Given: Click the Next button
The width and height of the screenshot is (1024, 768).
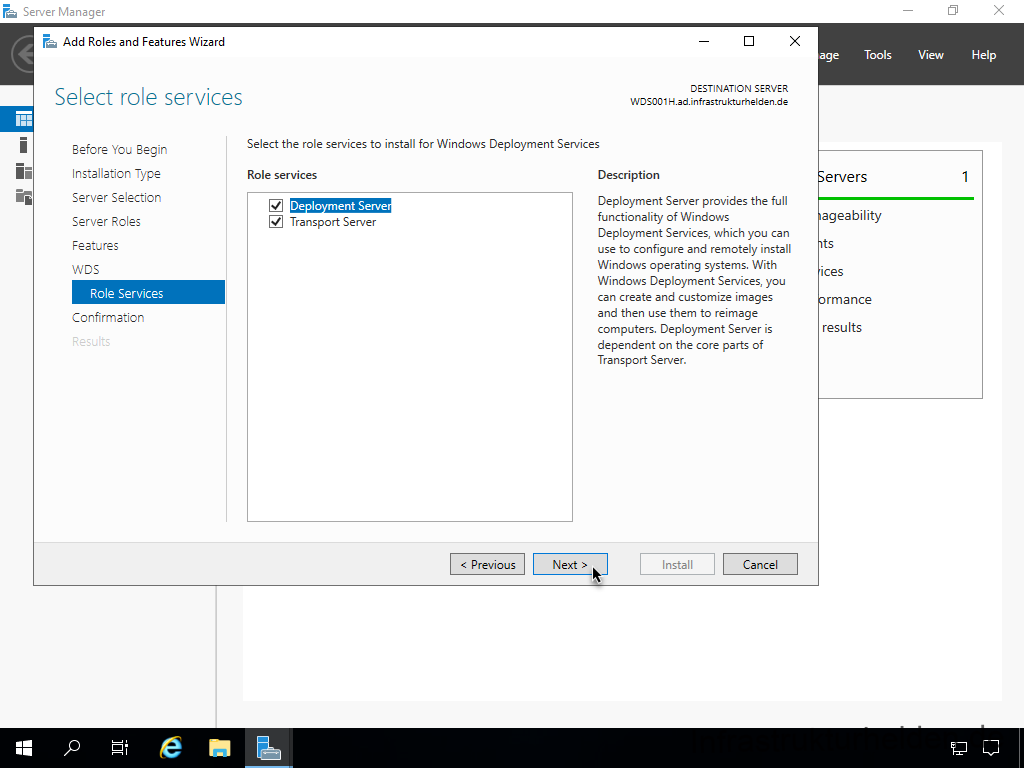Looking at the screenshot, I should [x=570, y=564].
